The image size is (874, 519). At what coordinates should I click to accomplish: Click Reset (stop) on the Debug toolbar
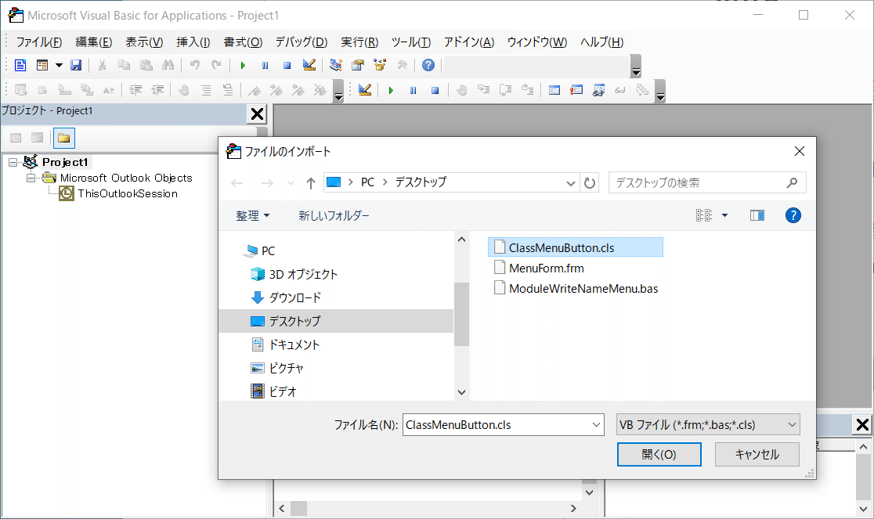pos(435,90)
